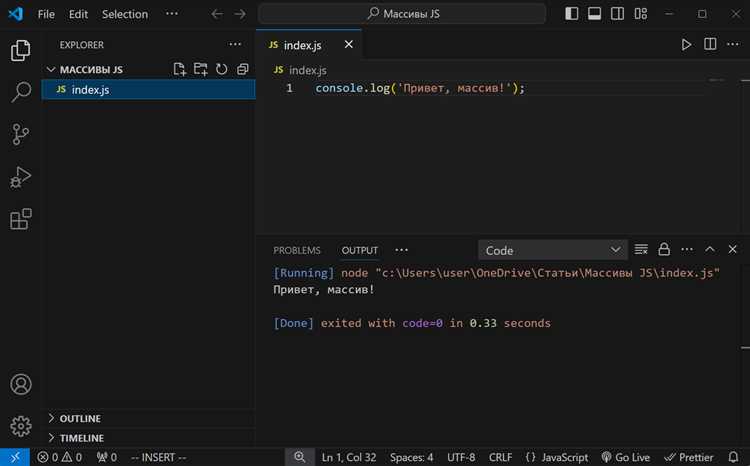Click the [Done] exited with code=0 line
The height and width of the screenshot is (466, 750).
[412, 323]
